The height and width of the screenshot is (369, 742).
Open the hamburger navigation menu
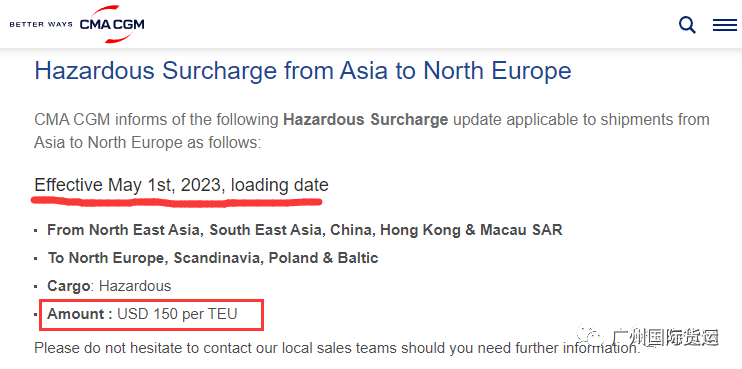pos(724,25)
